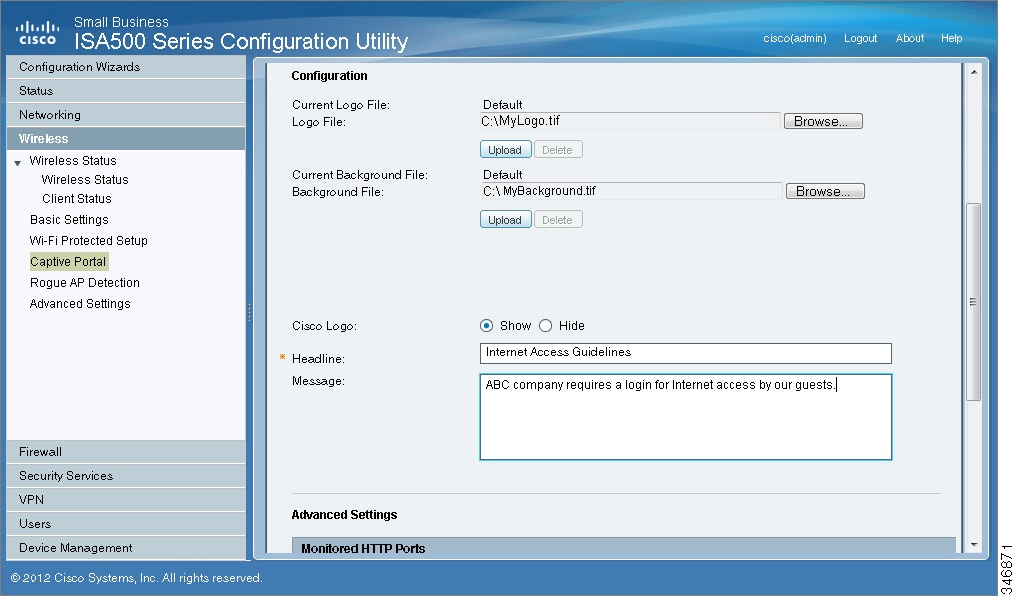The height and width of the screenshot is (596, 1015).
Task: Click the sidebar splitter handle
Action: coord(249,313)
